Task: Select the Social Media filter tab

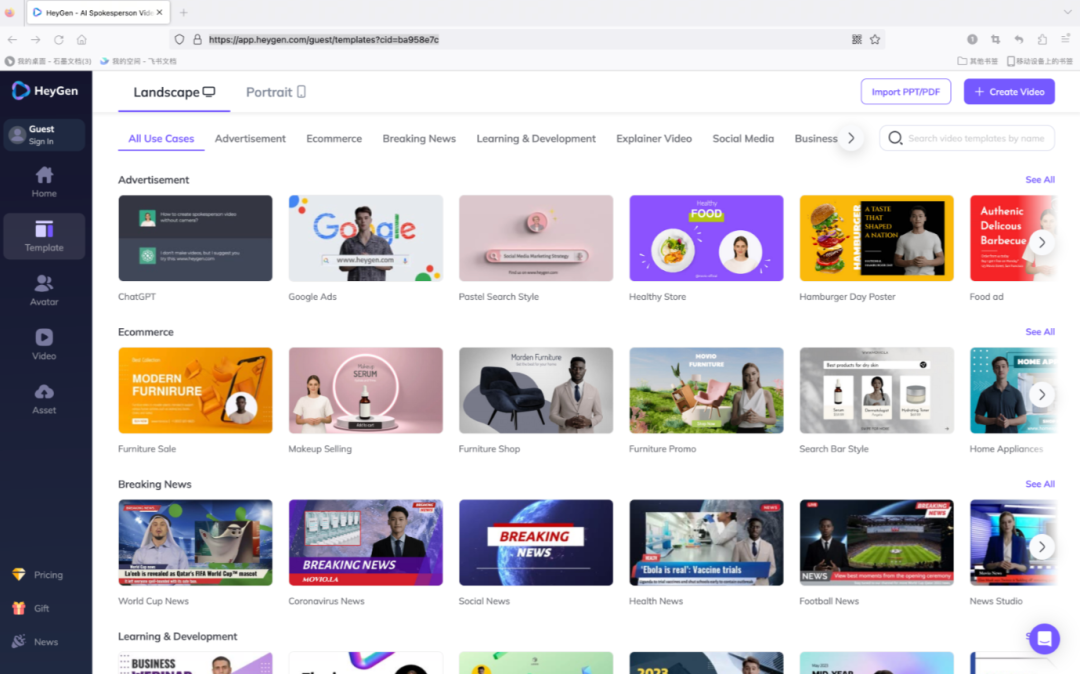Action: (743, 138)
